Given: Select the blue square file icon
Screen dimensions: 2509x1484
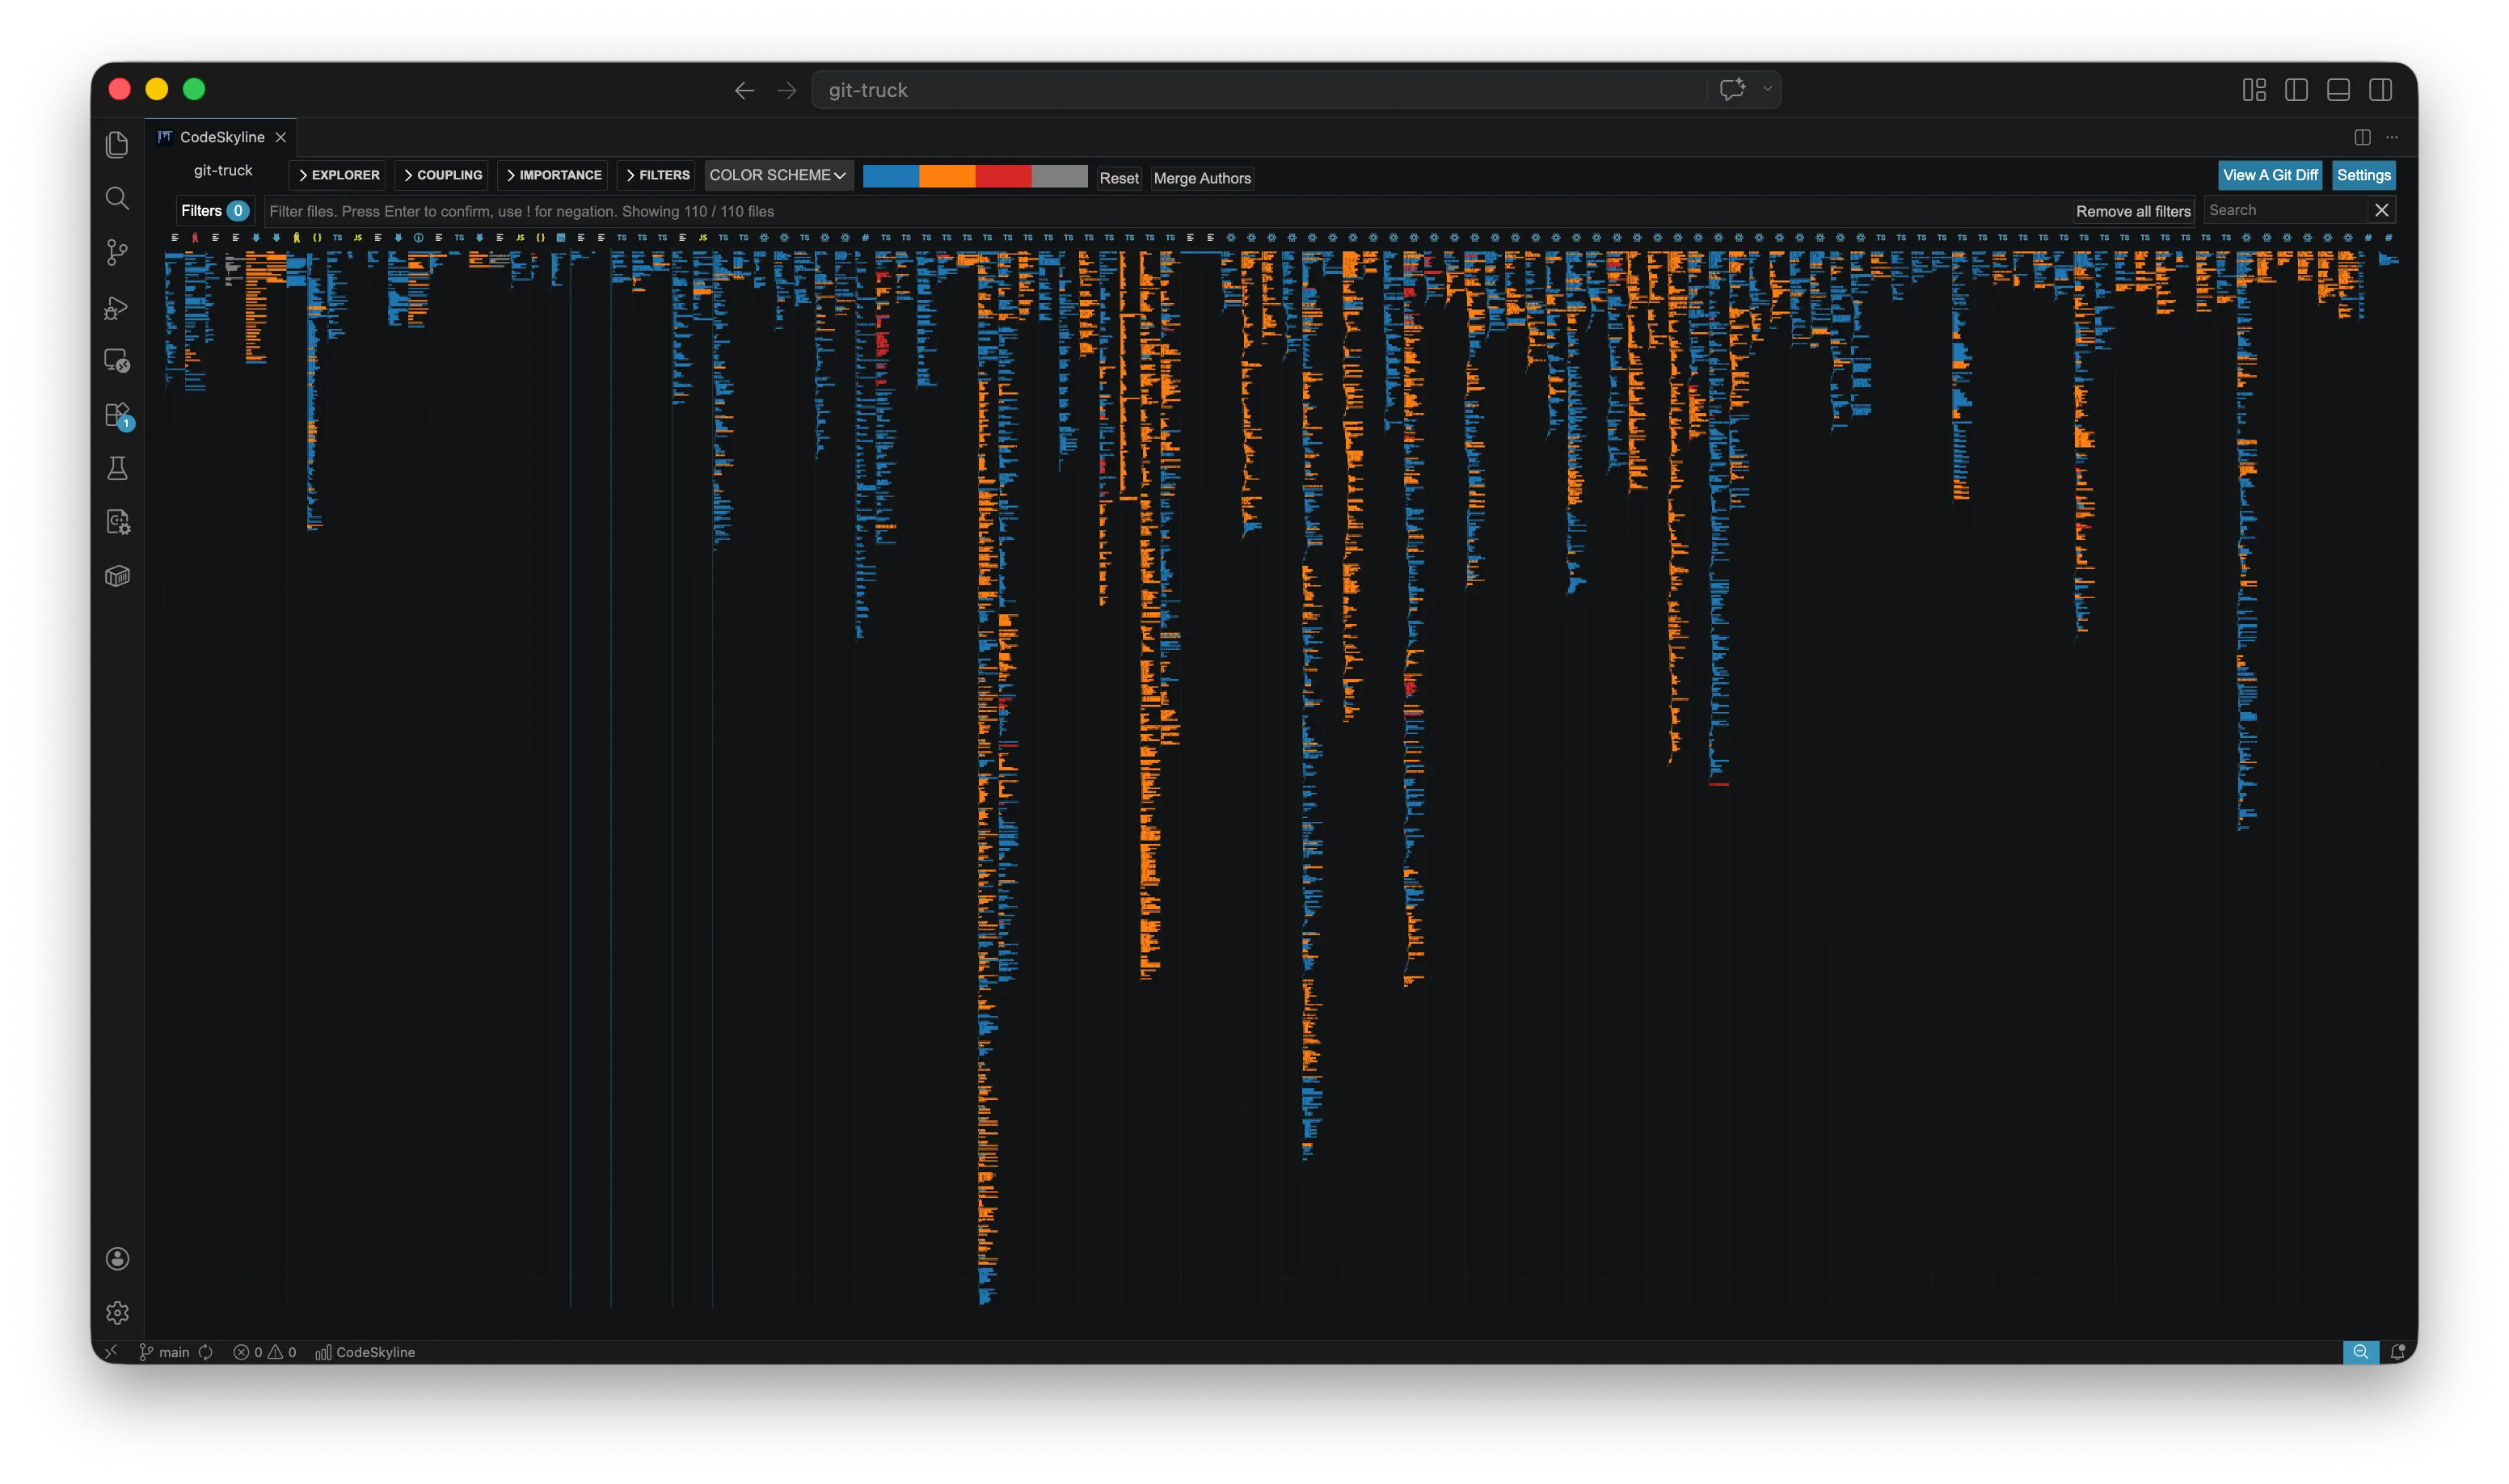Looking at the screenshot, I should [x=561, y=238].
